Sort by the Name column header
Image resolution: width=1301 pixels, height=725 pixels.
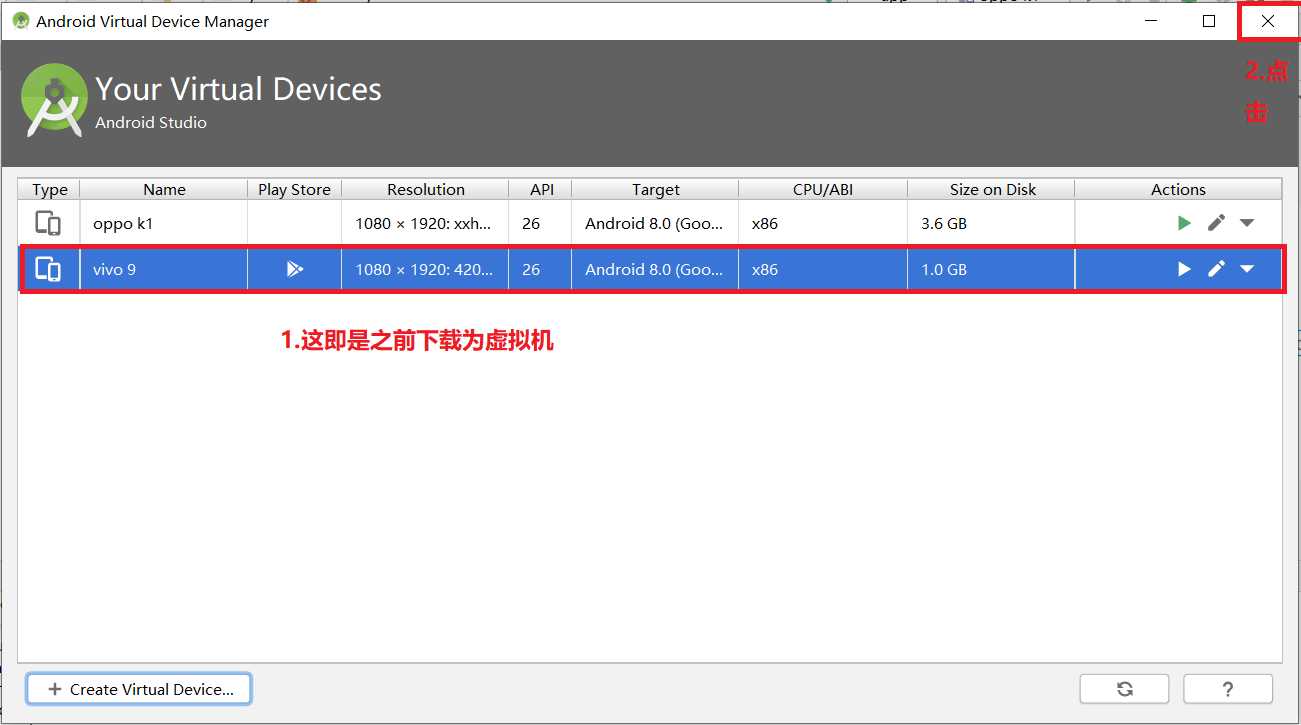(164, 189)
